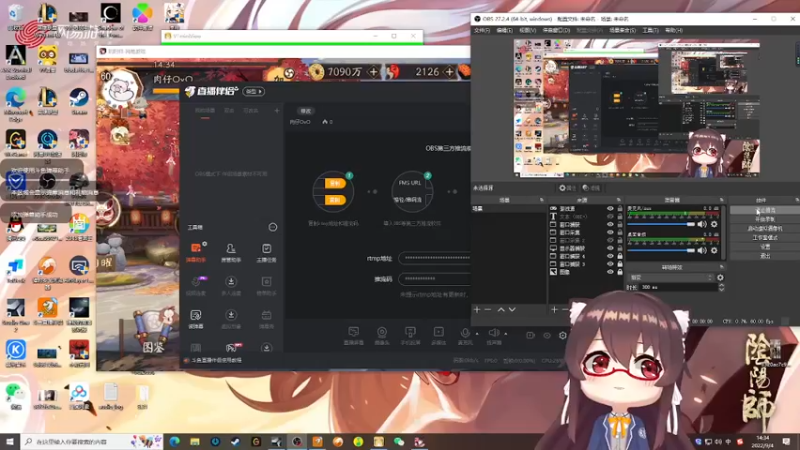This screenshot has height=450, width=800.
Task: Add a scene with plus icon
Action: point(477,310)
